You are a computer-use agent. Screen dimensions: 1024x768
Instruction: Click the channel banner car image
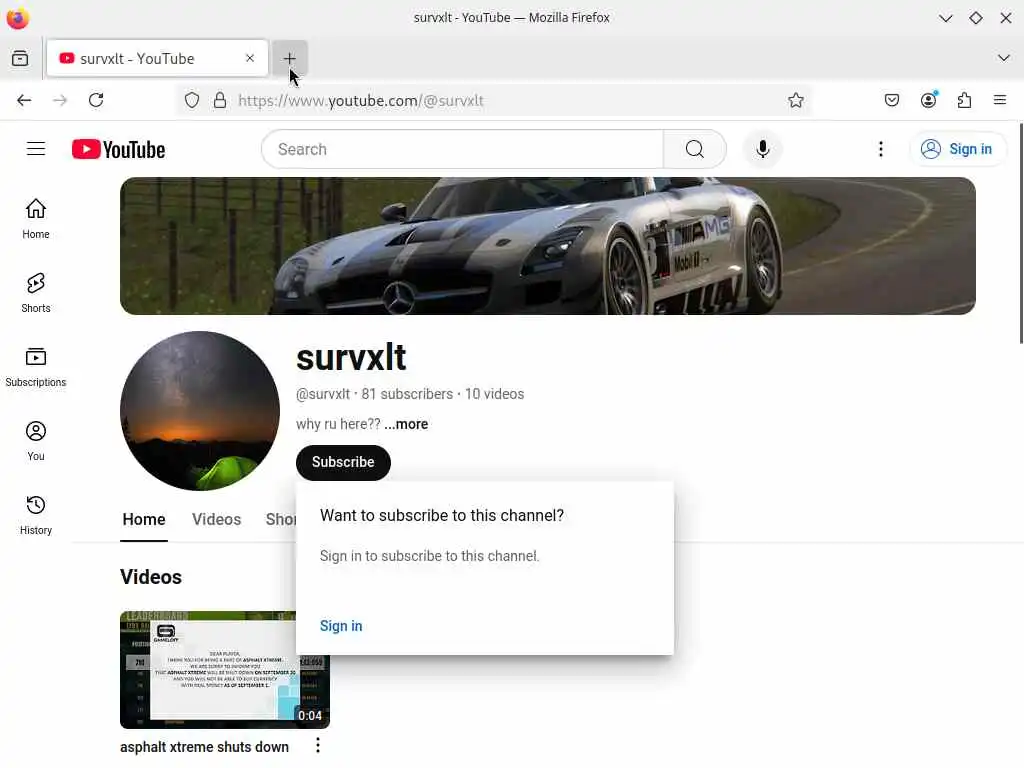point(547,246)
